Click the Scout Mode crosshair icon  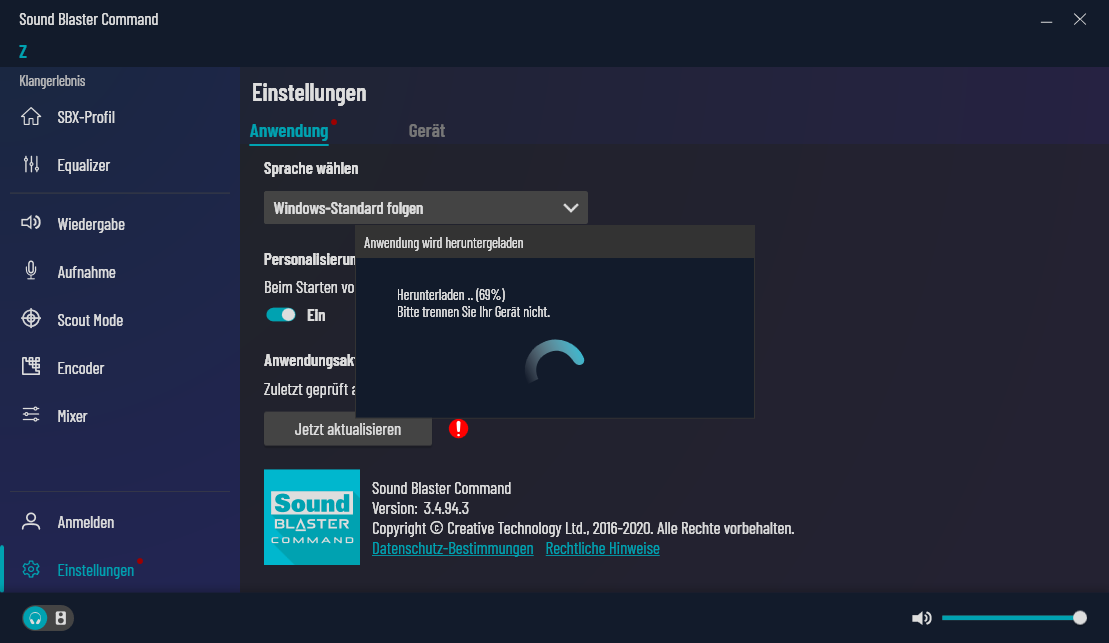[31, 319]
